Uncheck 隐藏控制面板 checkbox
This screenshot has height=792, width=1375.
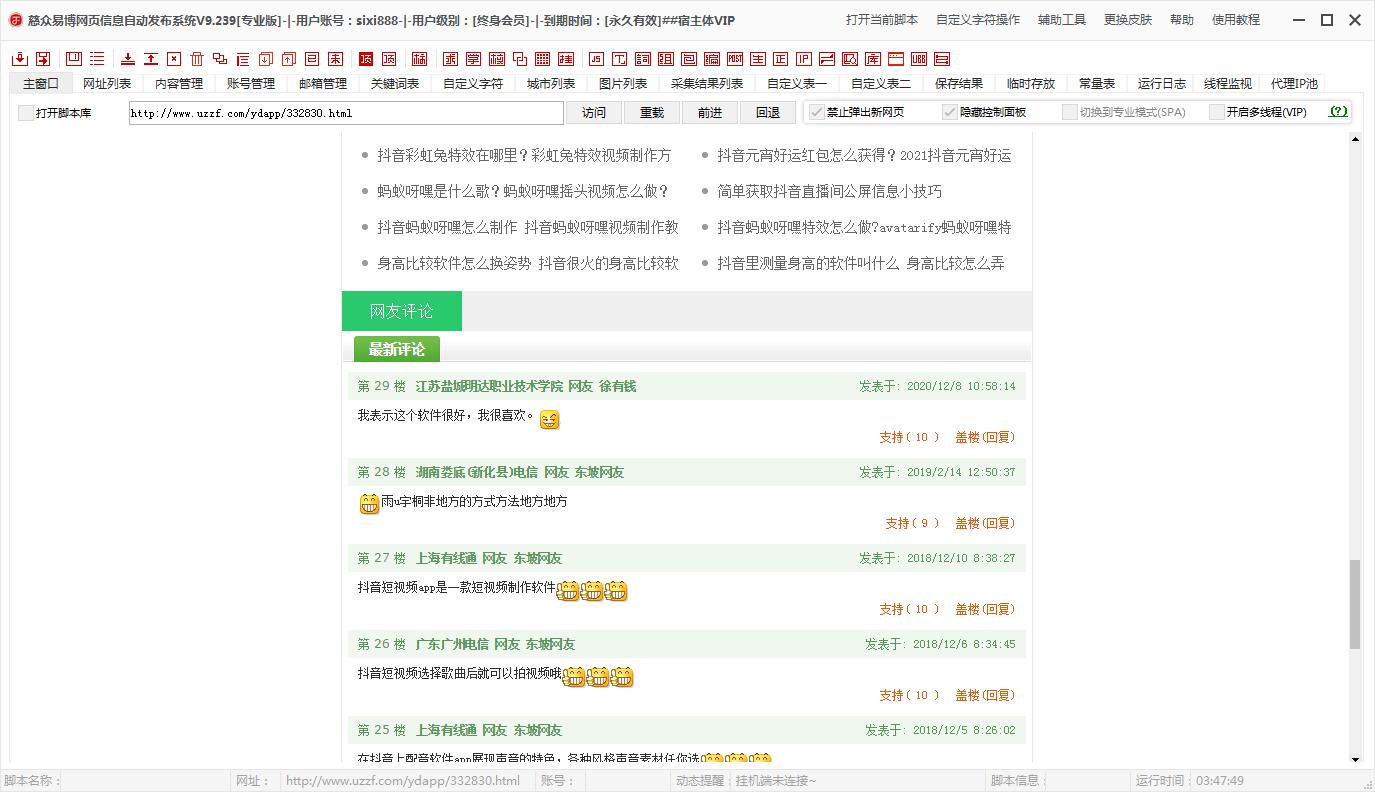950,112
